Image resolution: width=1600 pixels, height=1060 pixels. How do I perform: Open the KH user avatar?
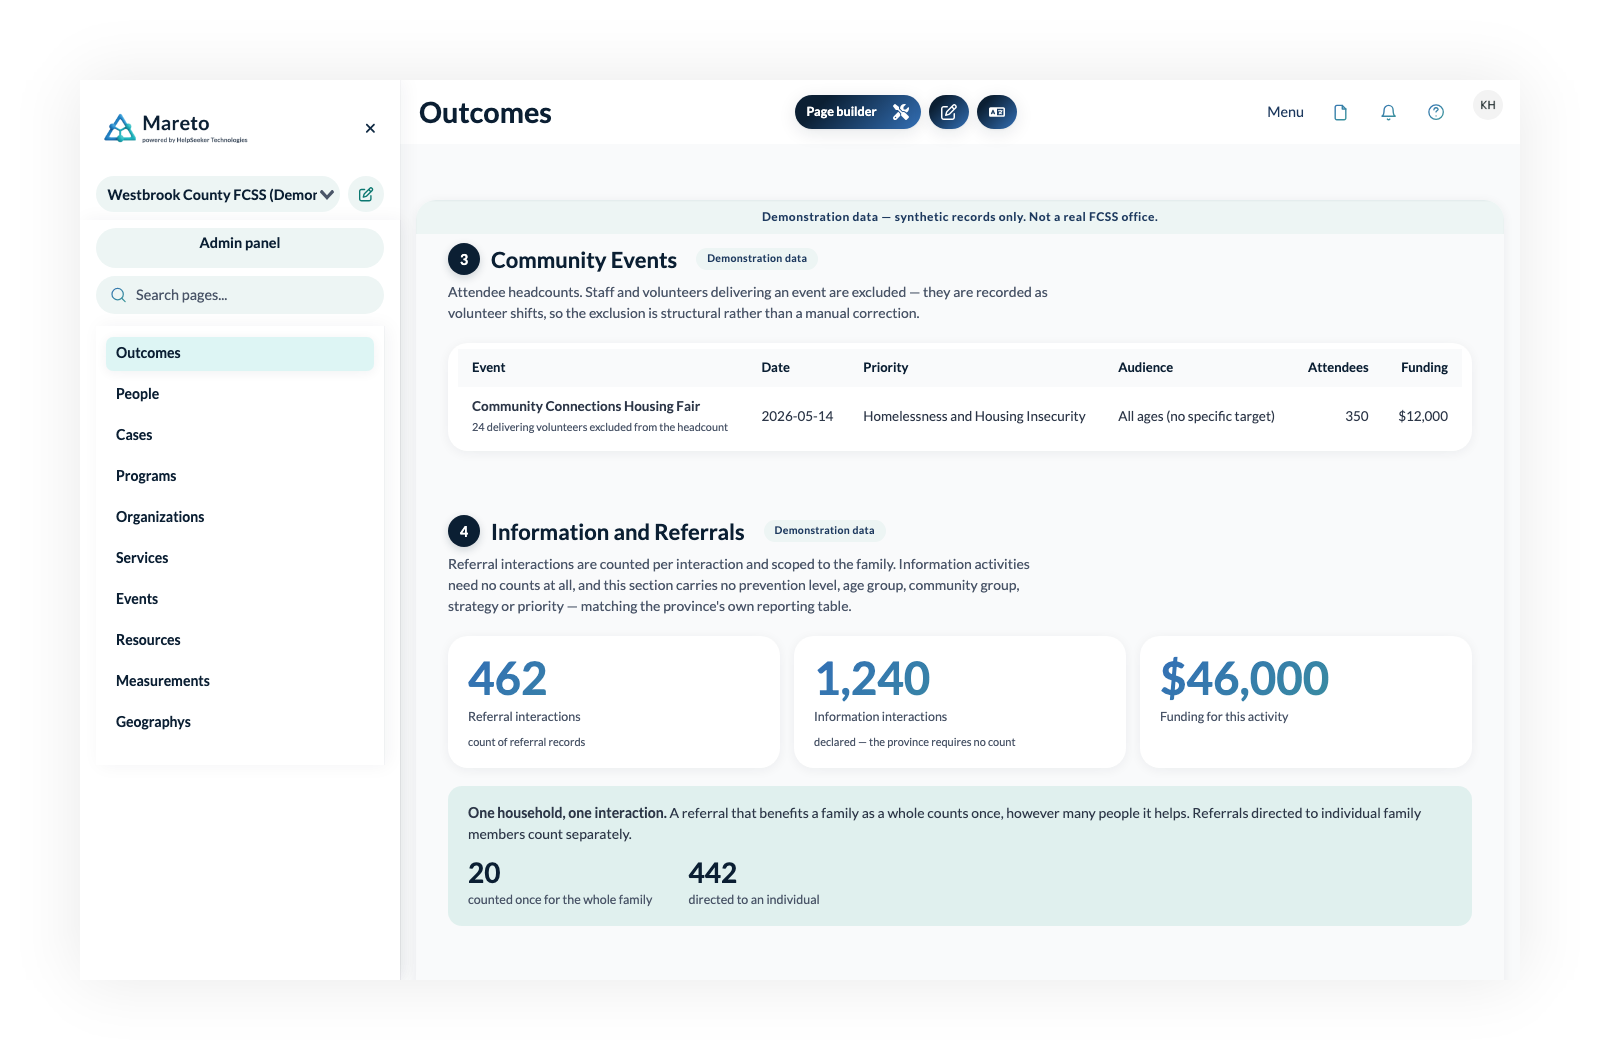point(1488,105)
